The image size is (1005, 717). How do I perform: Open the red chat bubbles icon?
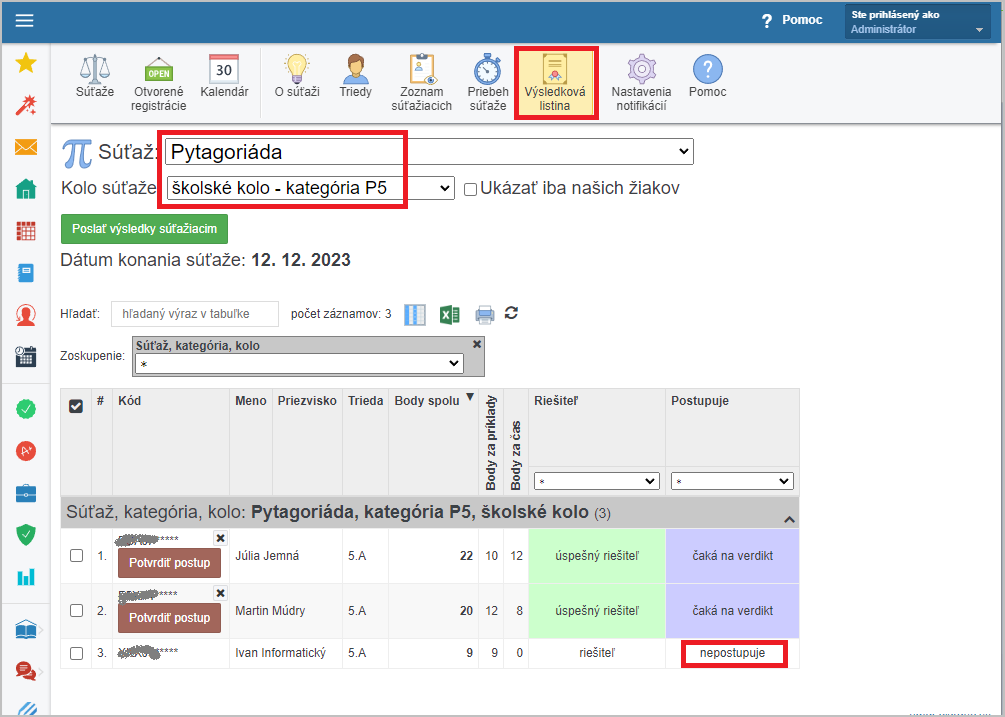26,671
